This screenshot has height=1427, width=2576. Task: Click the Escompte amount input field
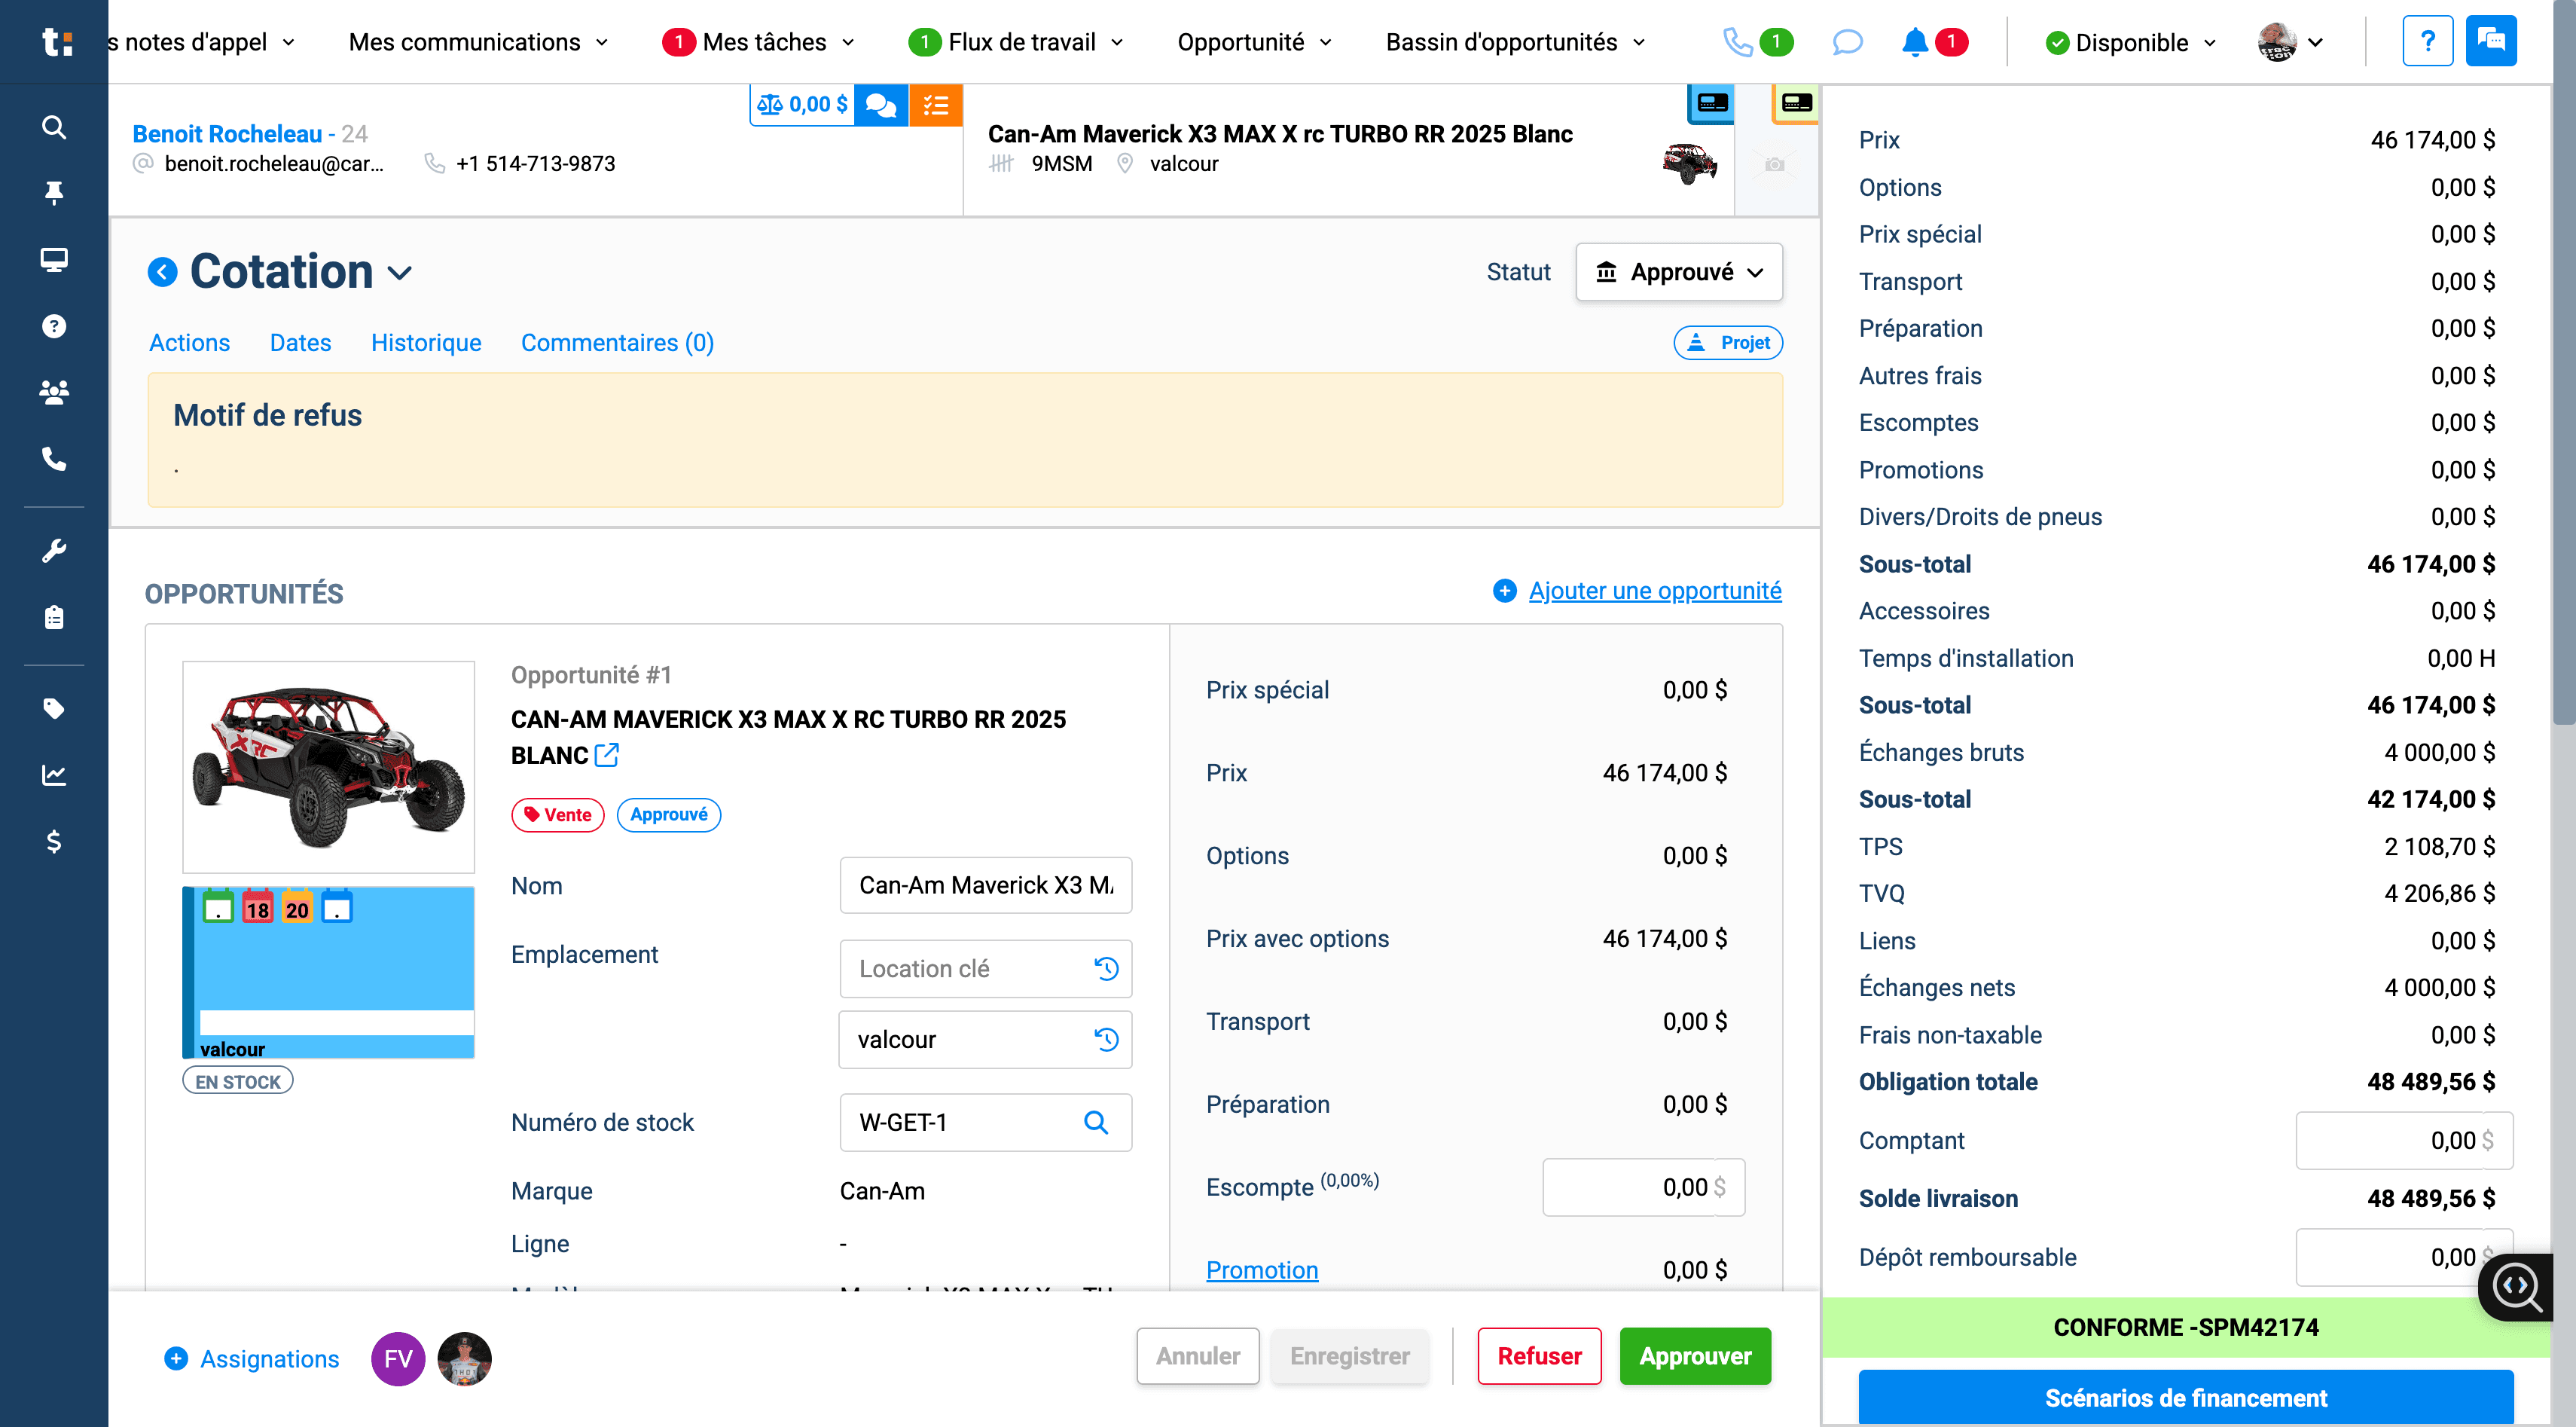click(x=1643, y=1187)
